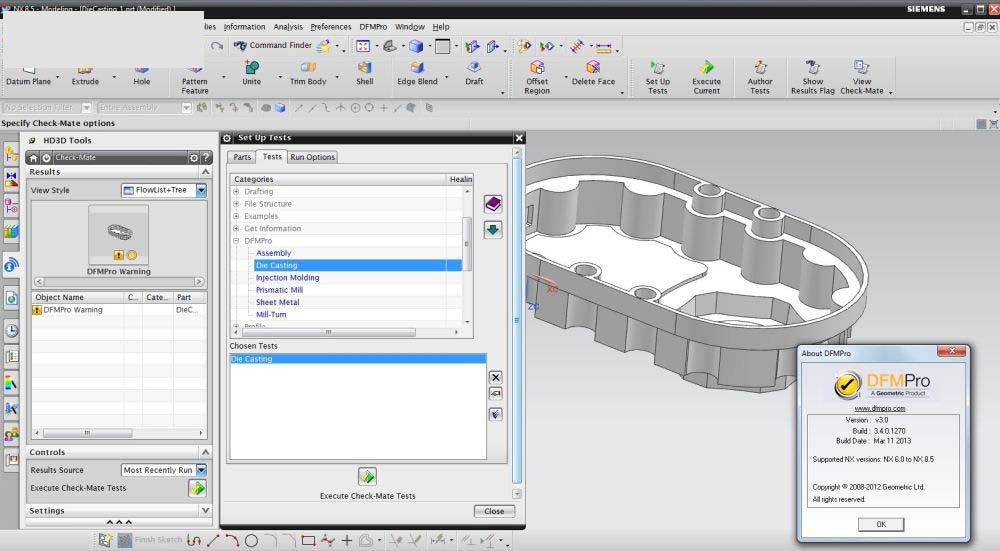Viewport: 1000px width, 551px height.
Task: Open the Window menu
Action: pyautogui.click(x=409, y=27)
